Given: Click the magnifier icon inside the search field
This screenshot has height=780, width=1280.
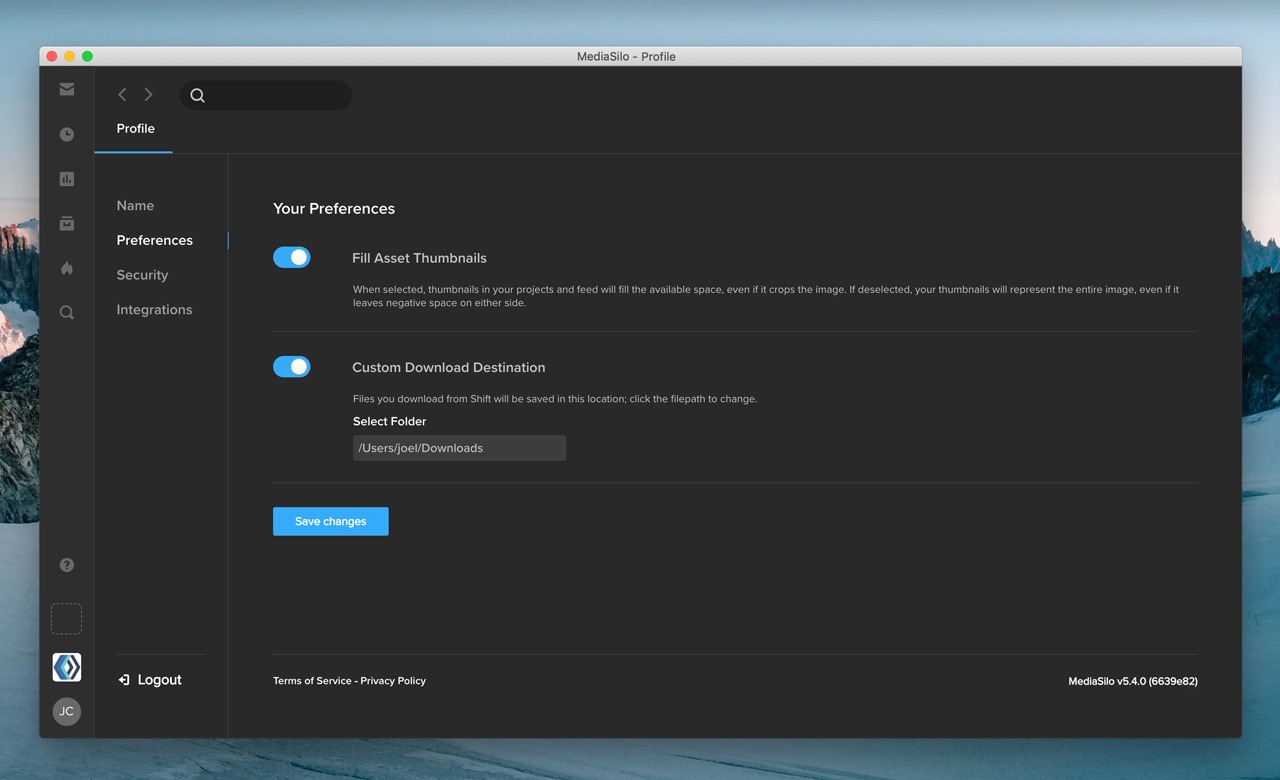Looking at the screenshot, I should [198, 95].
